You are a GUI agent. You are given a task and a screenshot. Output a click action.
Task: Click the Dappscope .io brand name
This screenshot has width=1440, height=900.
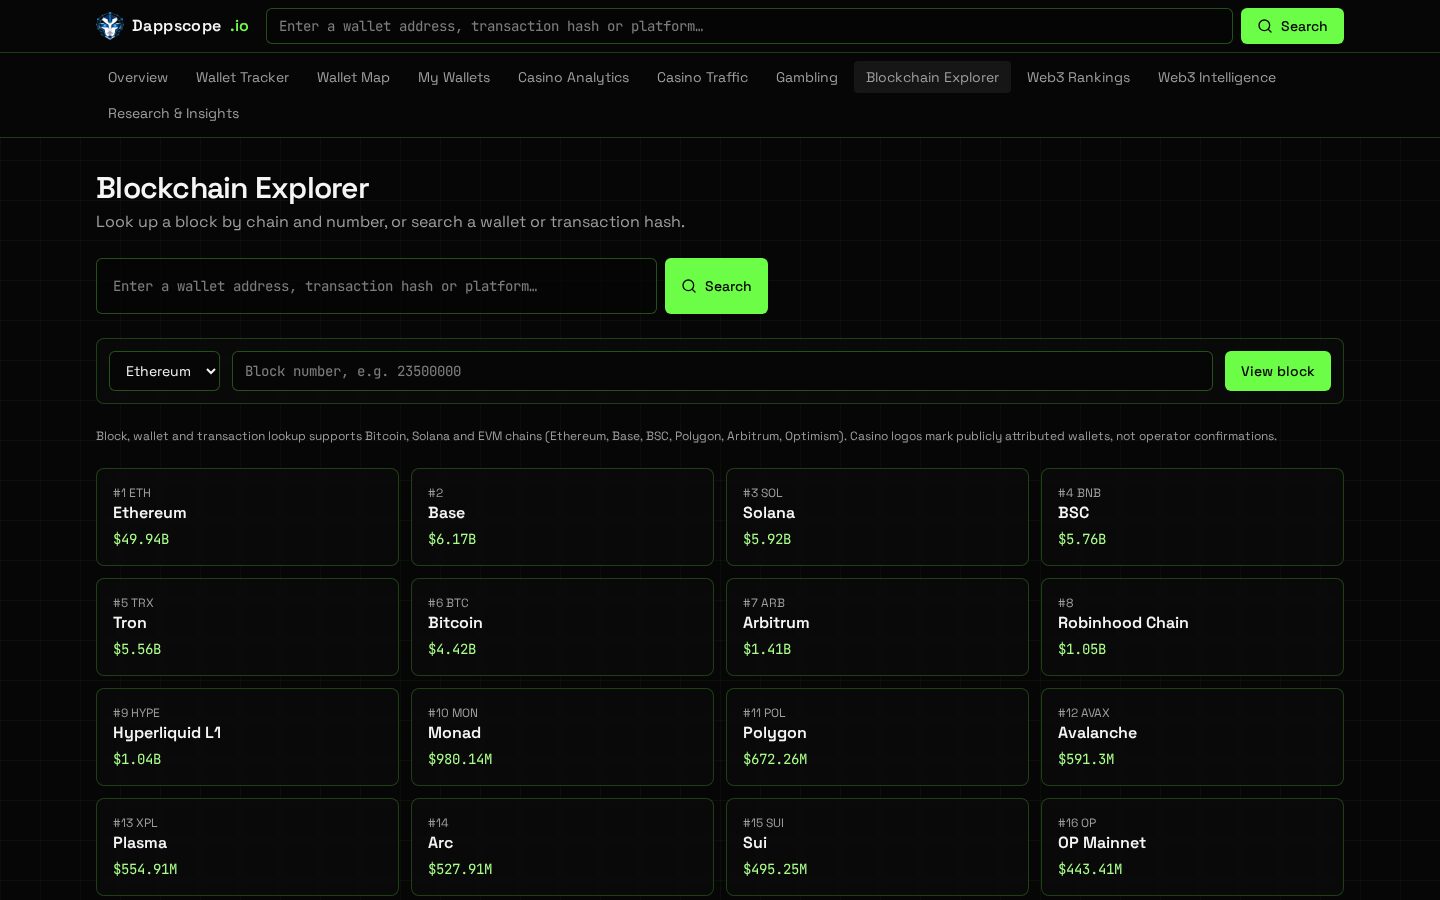point(190,26)
